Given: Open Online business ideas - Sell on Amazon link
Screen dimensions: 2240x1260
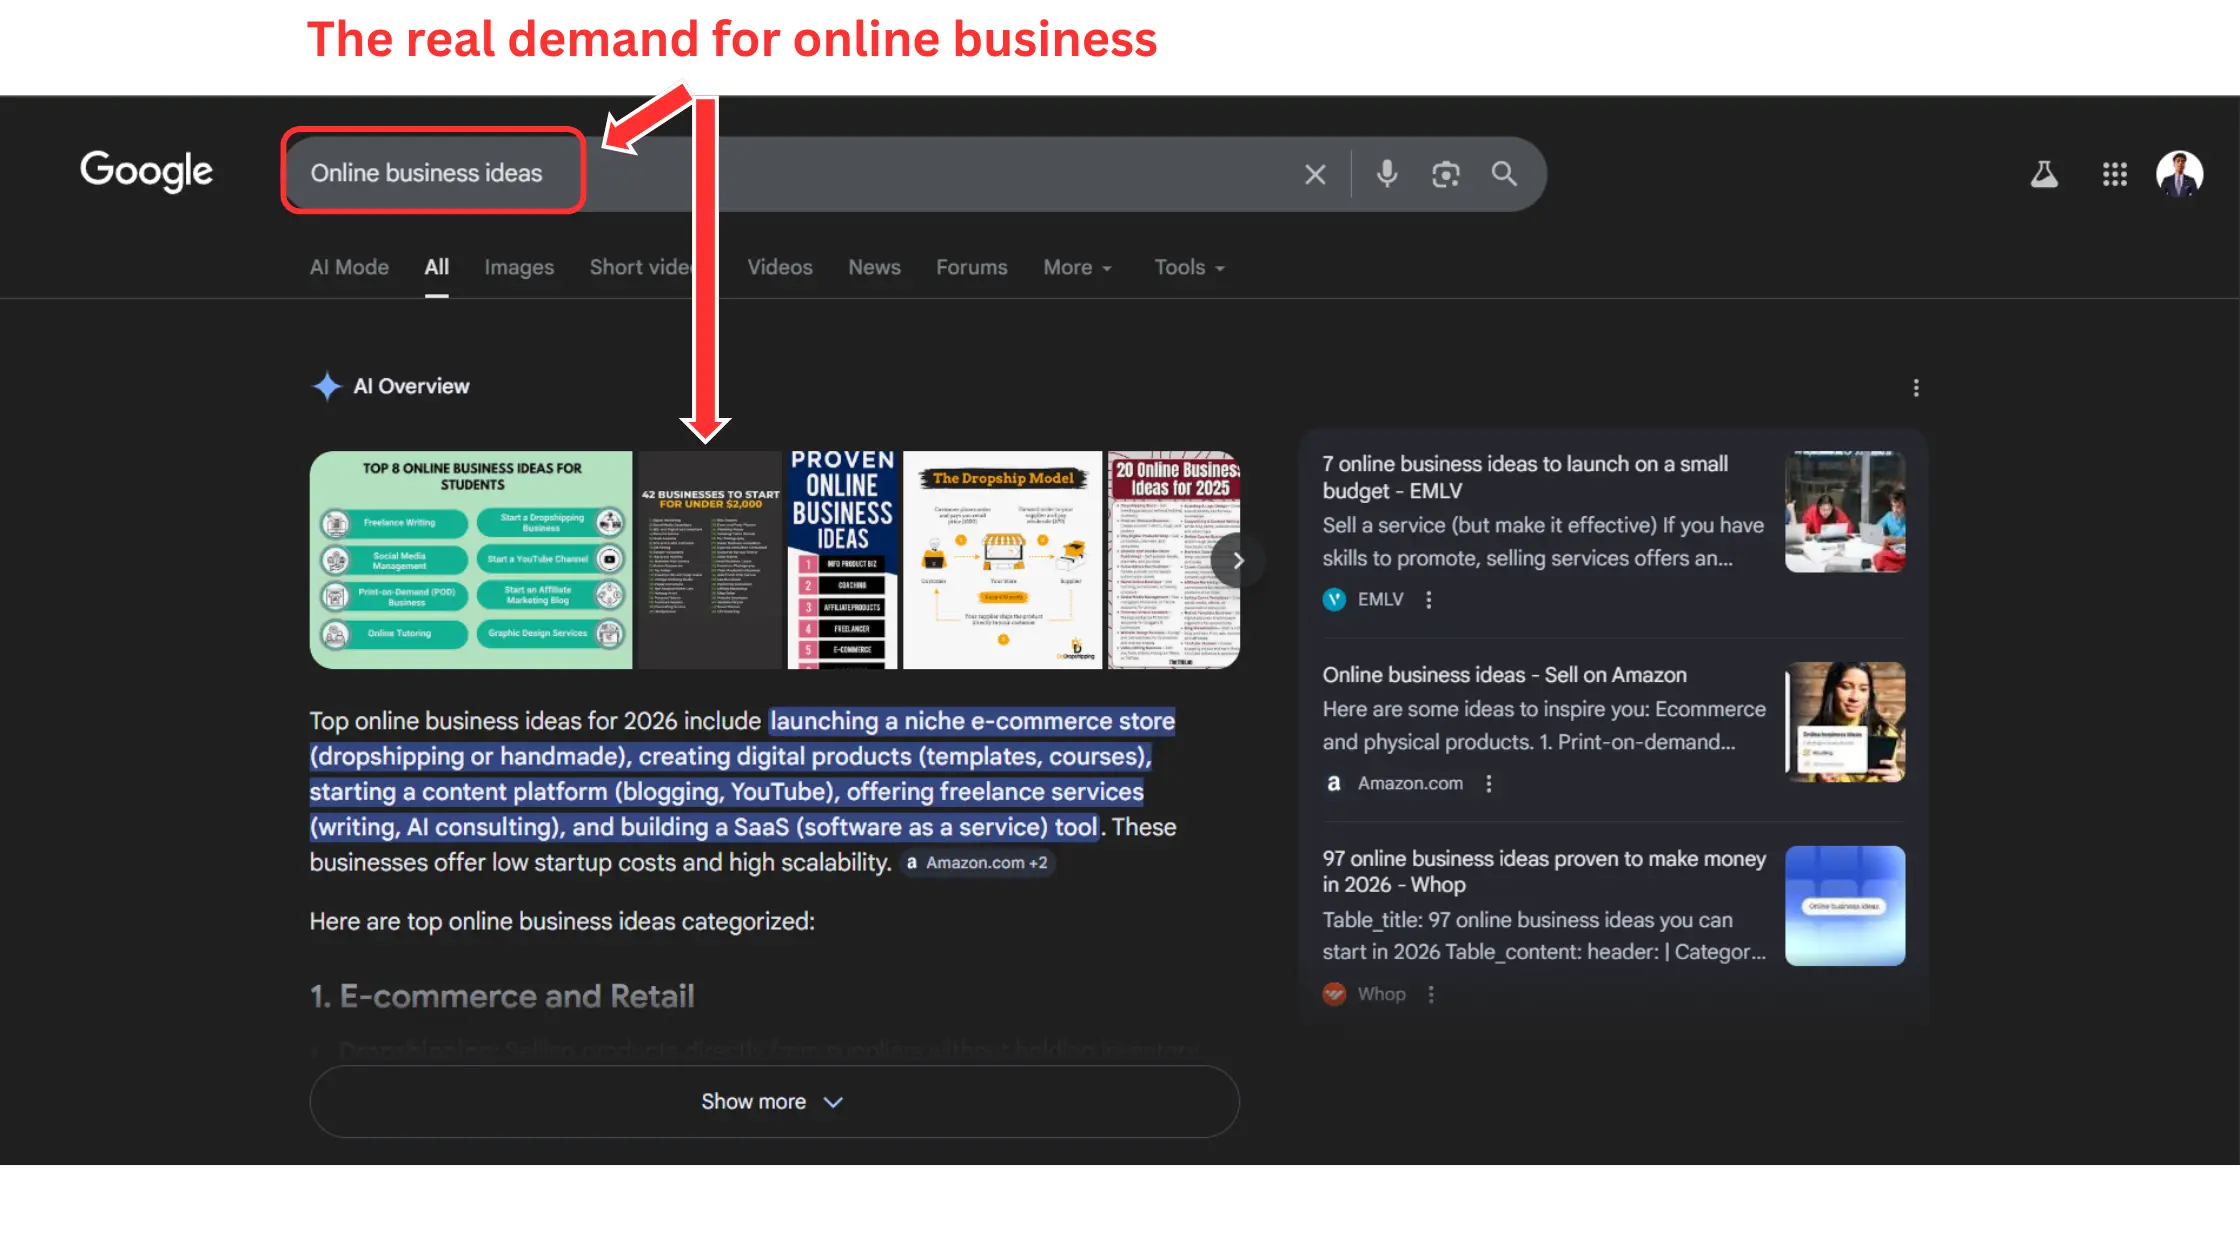Looking at the screenshot, I should pos(1504,675).
